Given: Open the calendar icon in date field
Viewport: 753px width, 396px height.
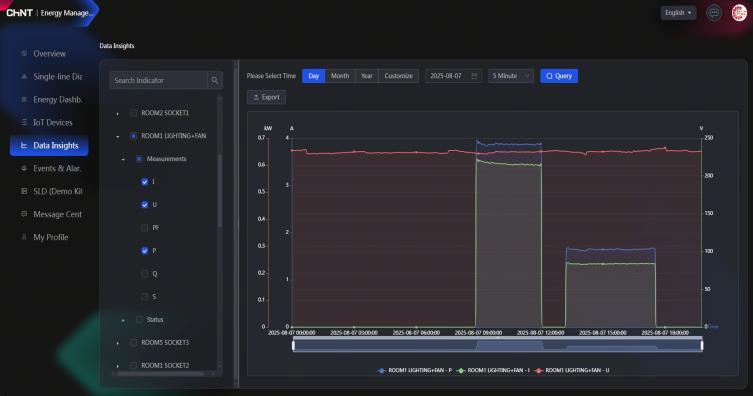Looking at the screenshot, I should (x=474, y=76).
